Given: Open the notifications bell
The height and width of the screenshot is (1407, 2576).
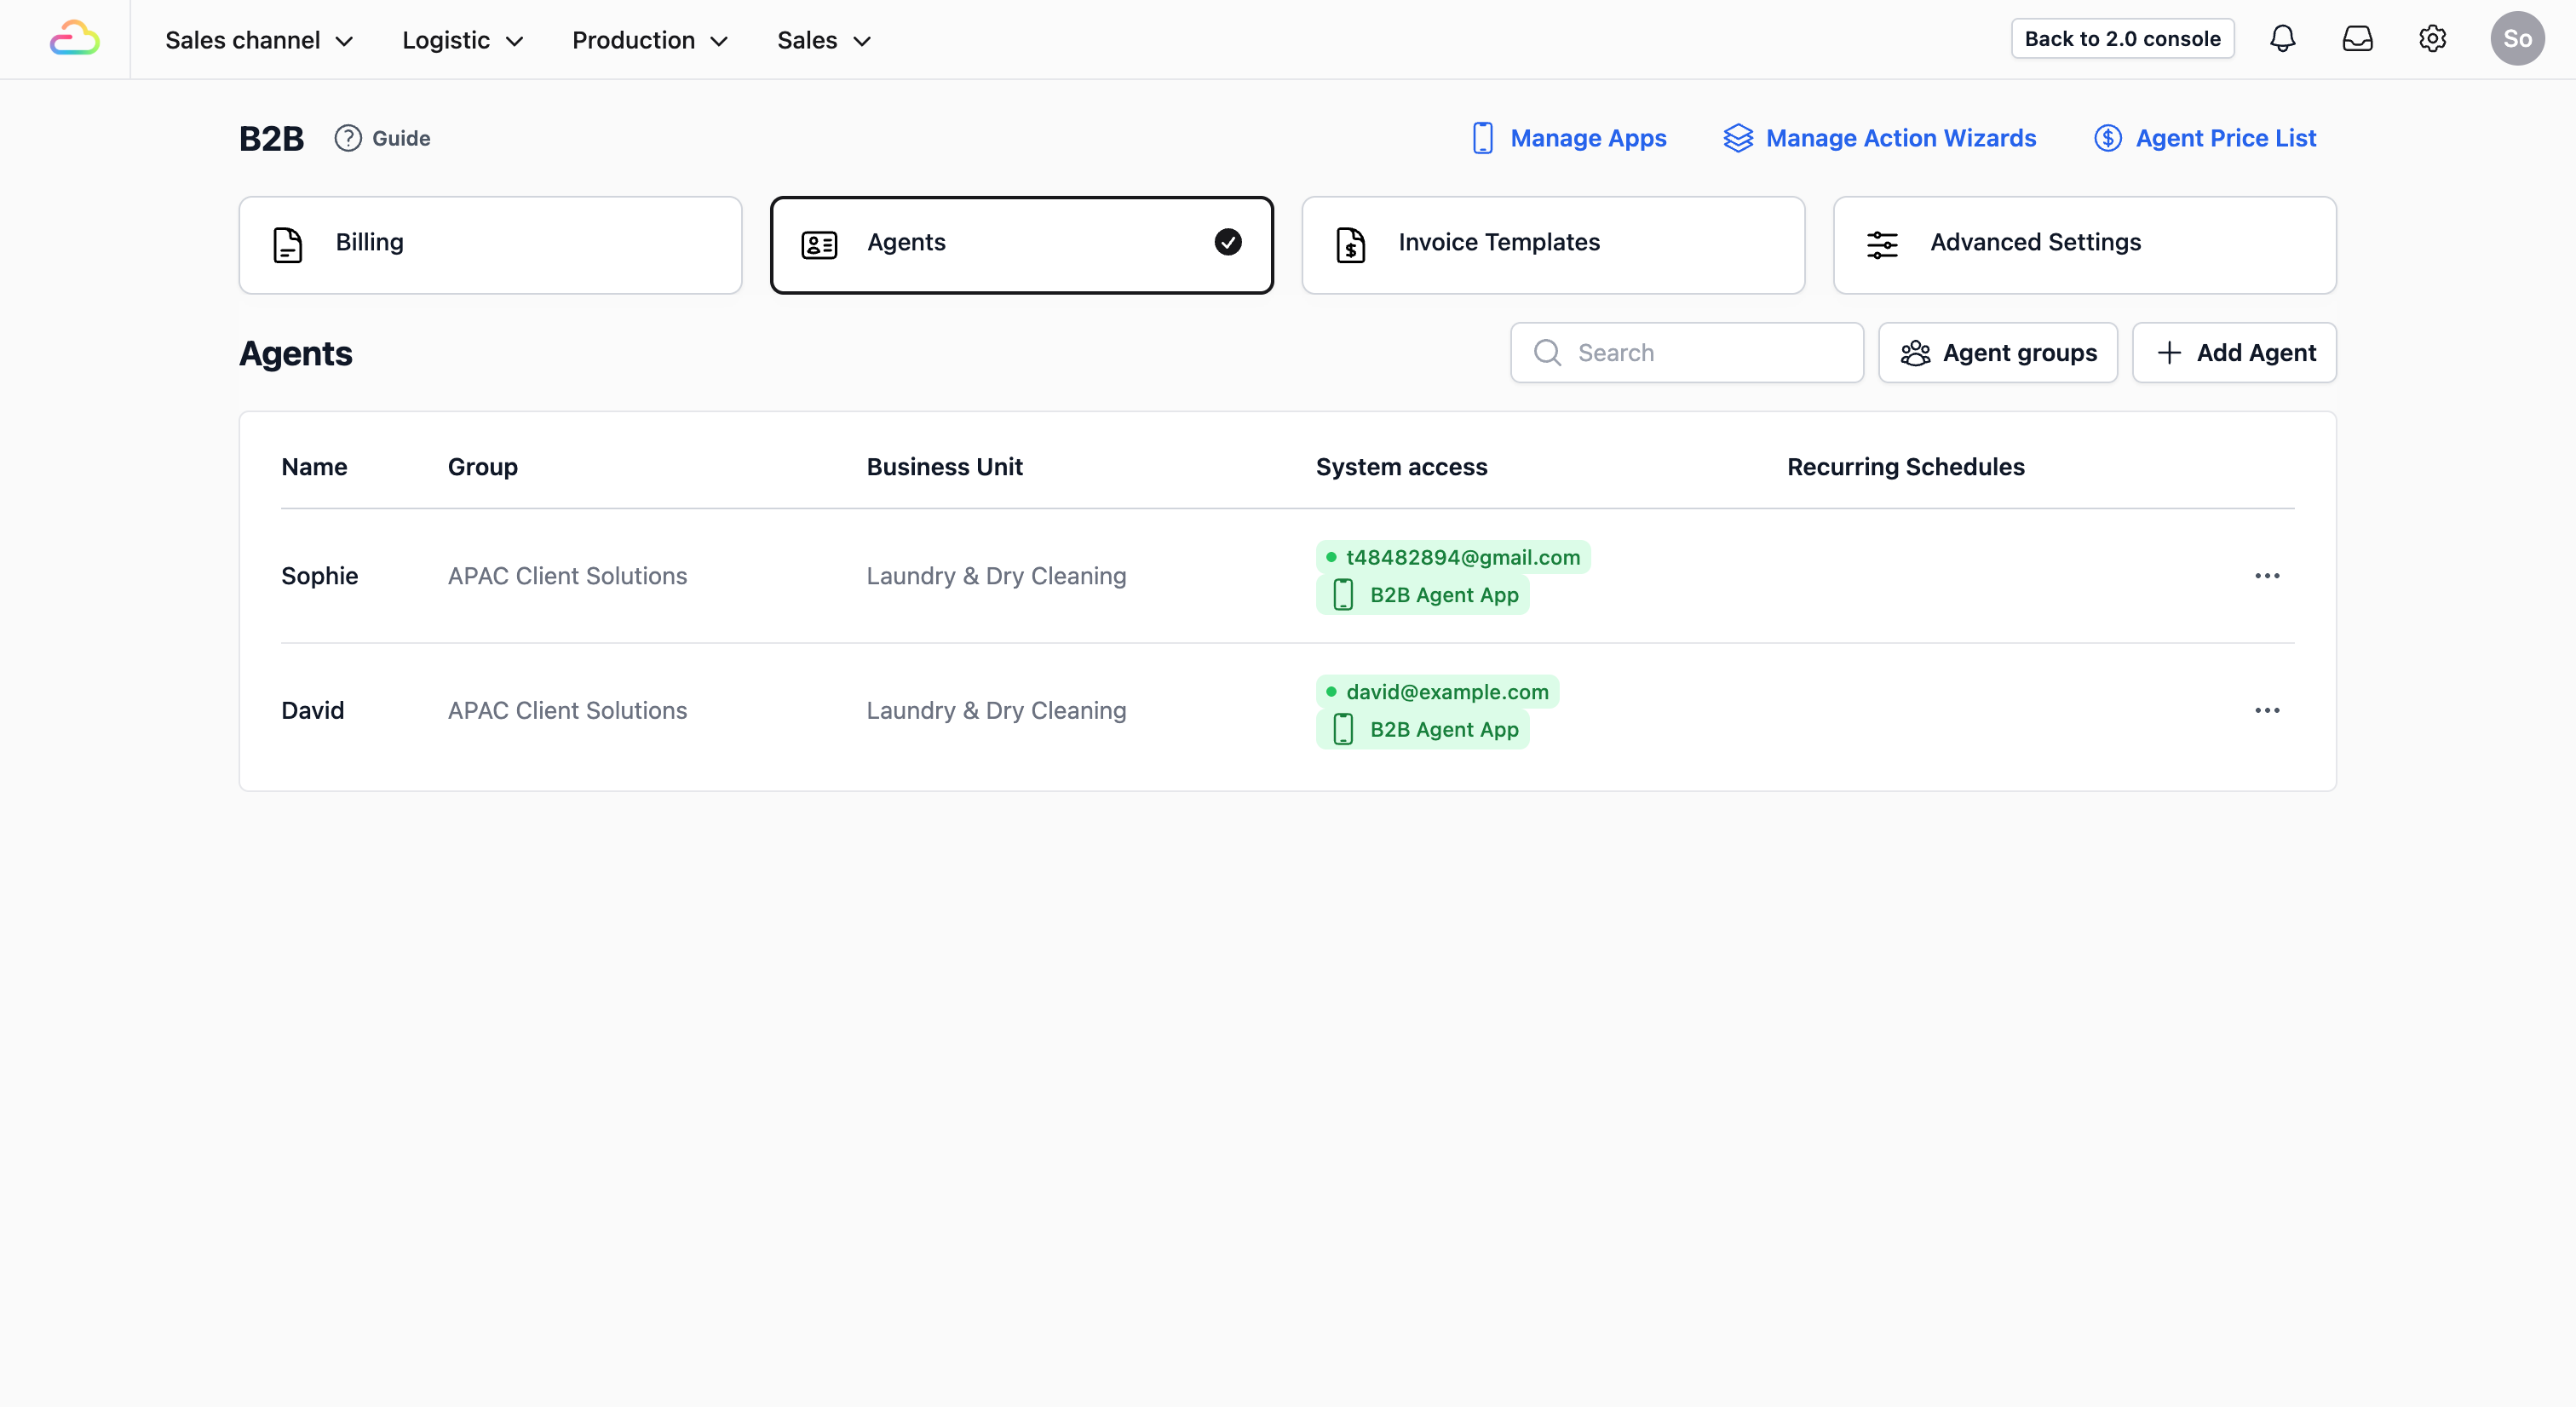Looking at the screenshot, I should pyautogui.click(x=2282, y=39).
